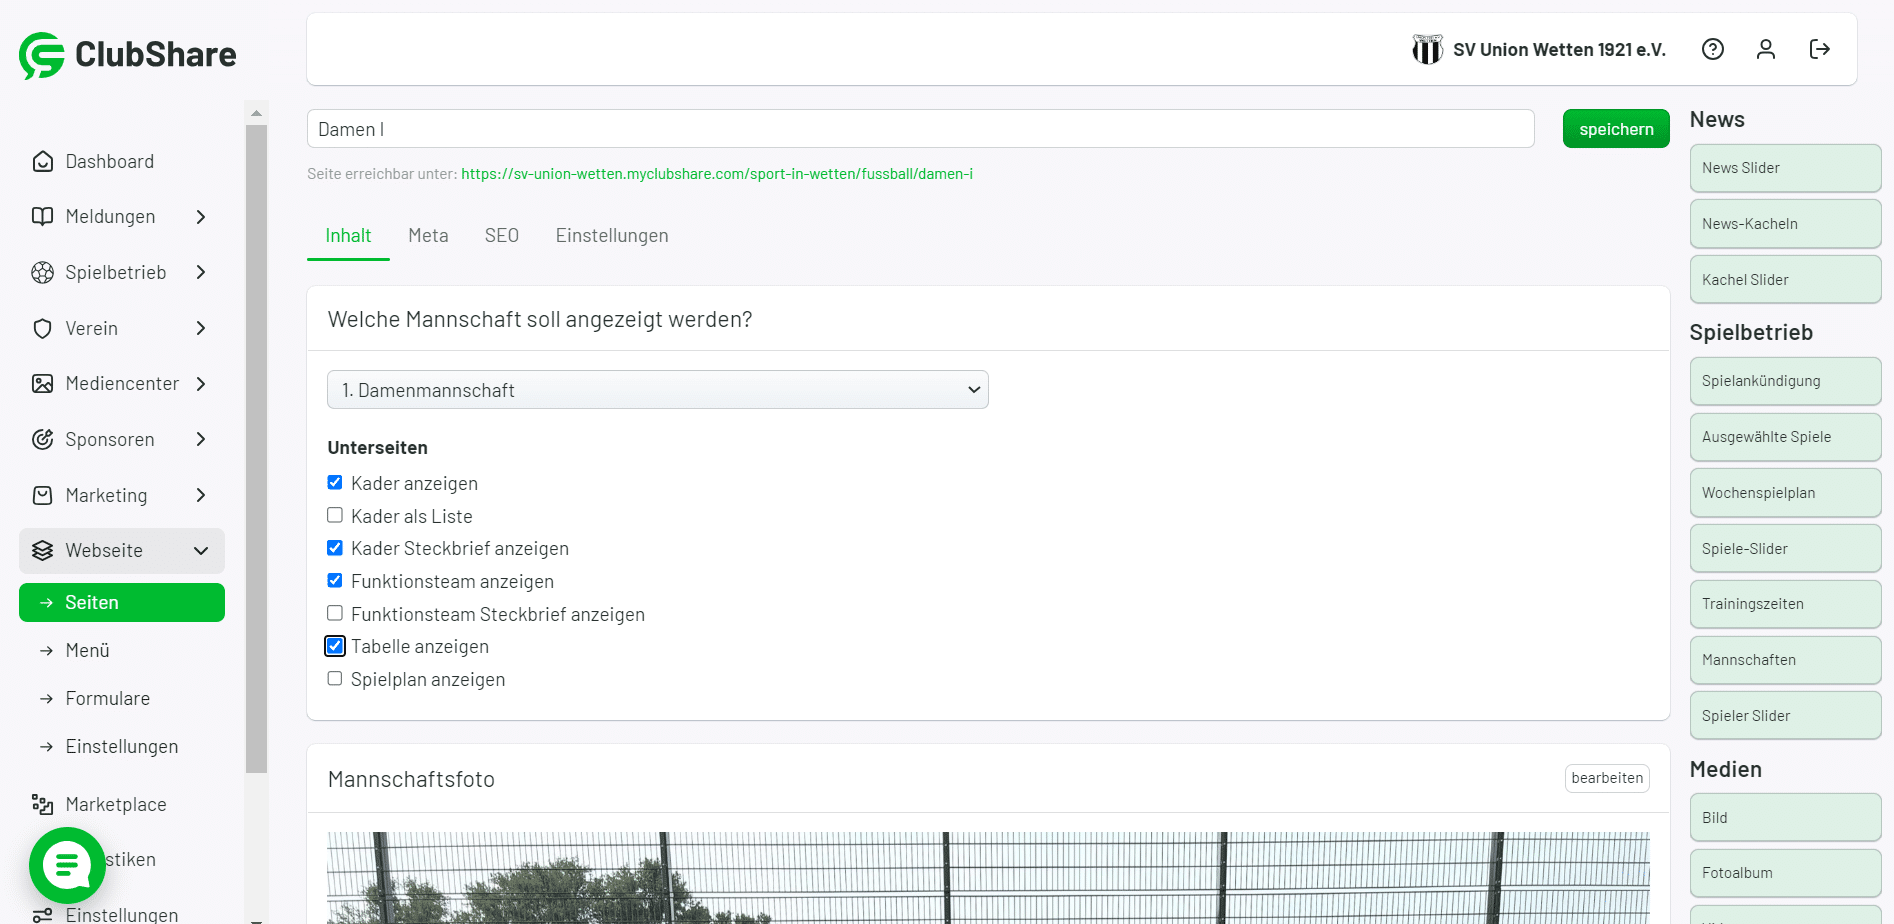Click the arrow icon beside Menü
Screen dimensions: 1894x924
[46, 651]
